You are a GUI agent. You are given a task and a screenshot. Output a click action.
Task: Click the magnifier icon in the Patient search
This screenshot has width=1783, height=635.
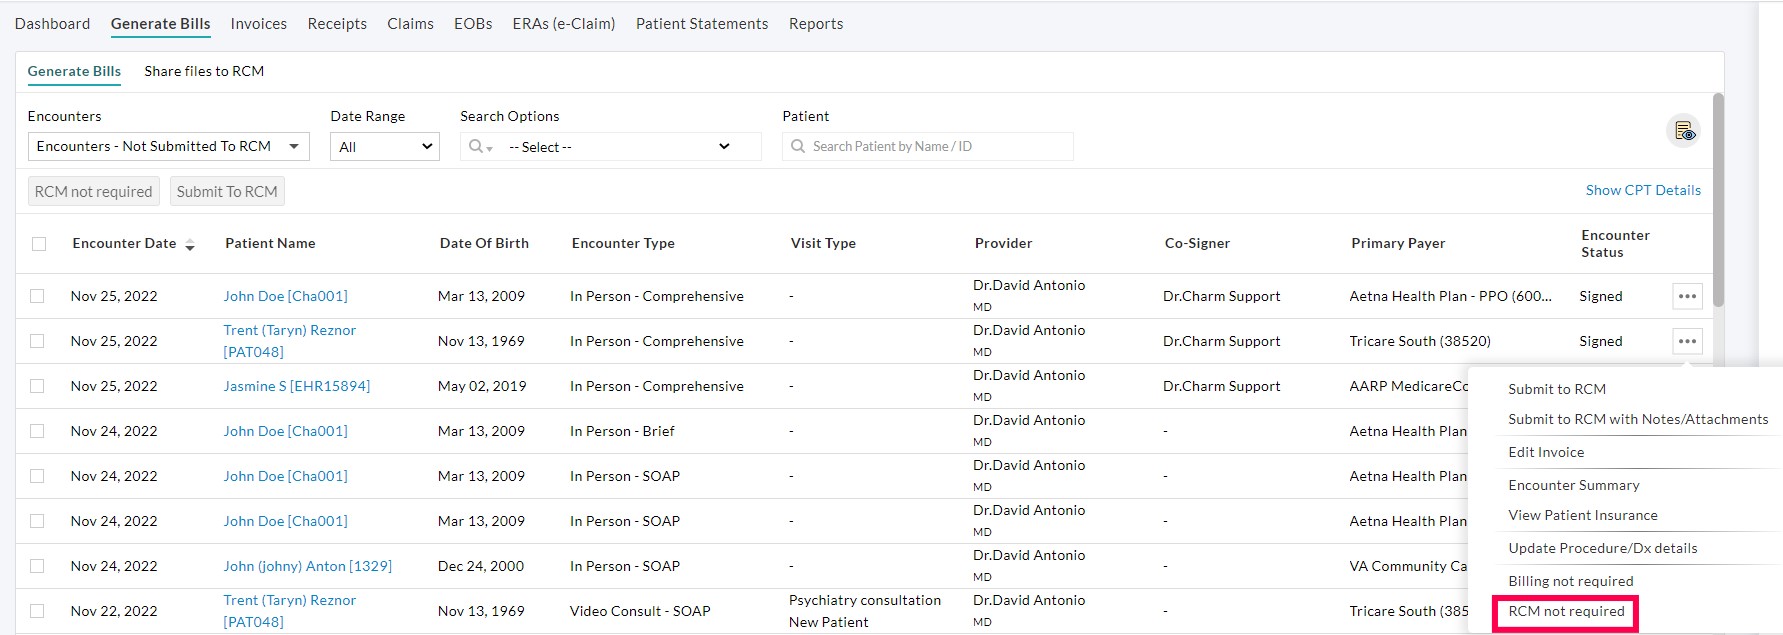tap(798, 146)
